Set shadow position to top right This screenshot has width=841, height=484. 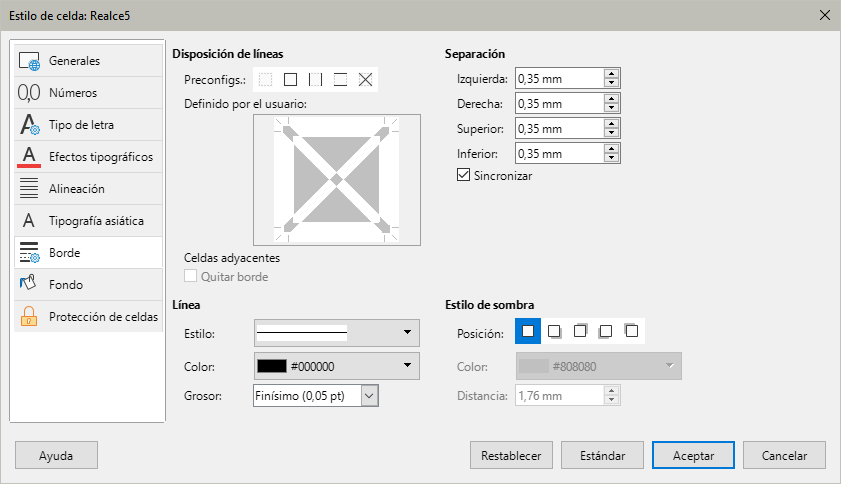pyautogui.click(x=580, y=331)
